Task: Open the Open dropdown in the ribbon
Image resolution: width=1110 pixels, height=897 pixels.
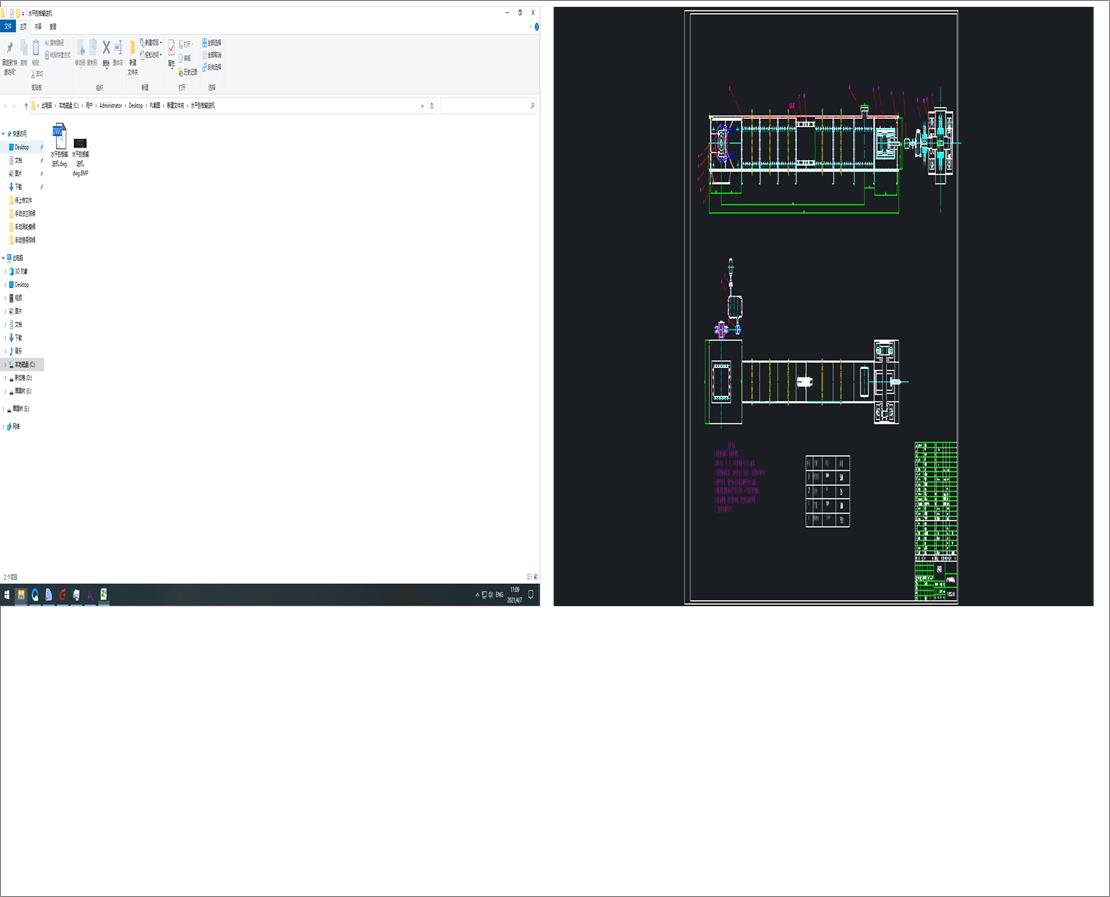Action: (186, 44)
